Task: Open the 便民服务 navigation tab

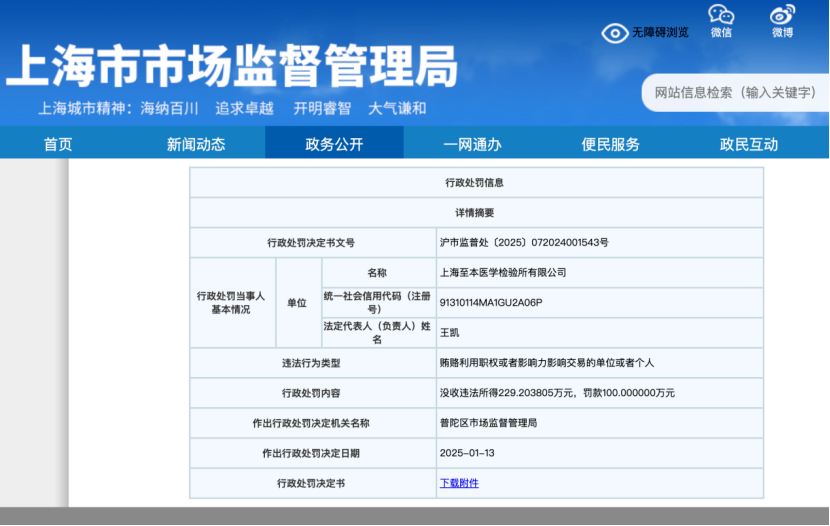Action: click(x=610, y=144)
